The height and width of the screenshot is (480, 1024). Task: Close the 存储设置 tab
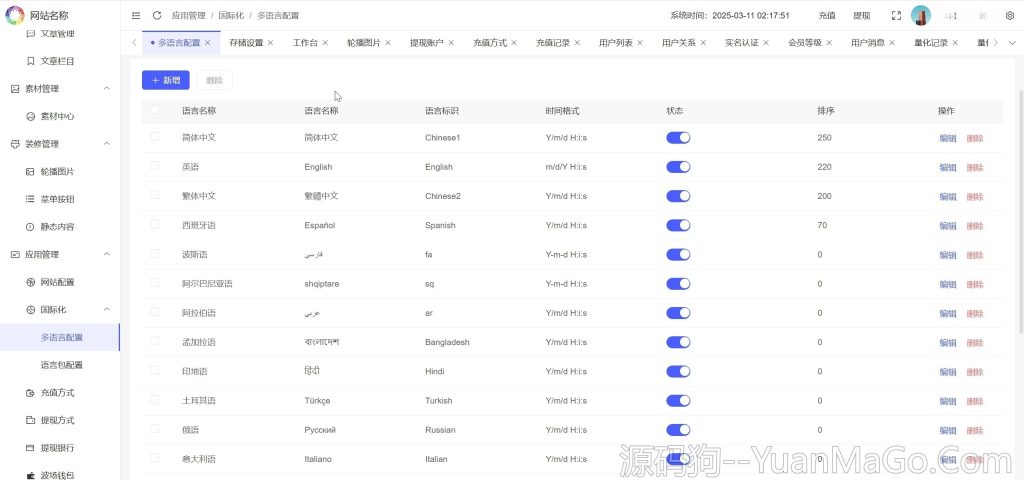point(270,43)
